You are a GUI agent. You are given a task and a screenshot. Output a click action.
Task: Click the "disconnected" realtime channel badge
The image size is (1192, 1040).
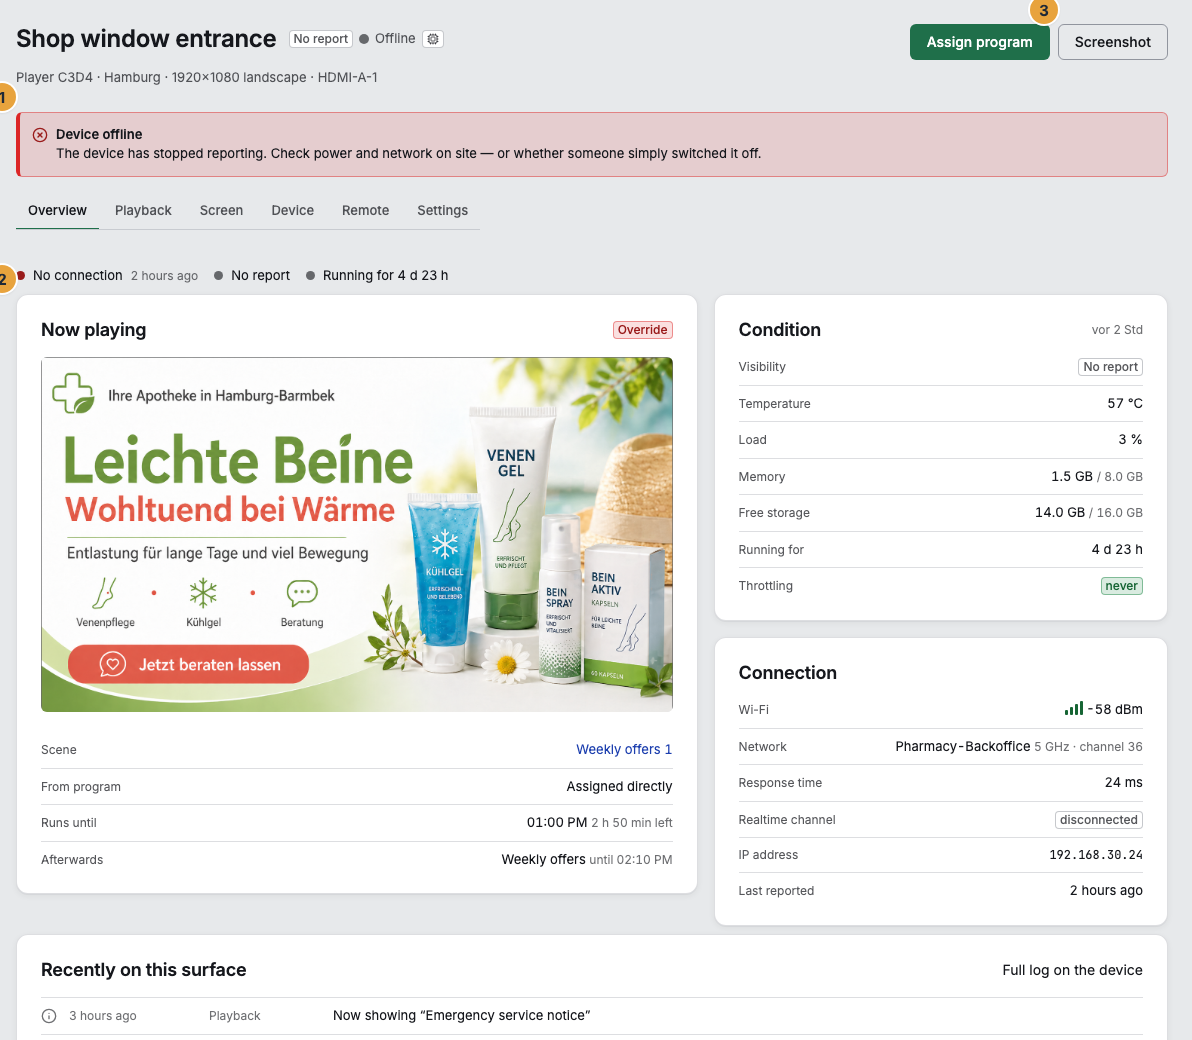[x=1098, y=820]
